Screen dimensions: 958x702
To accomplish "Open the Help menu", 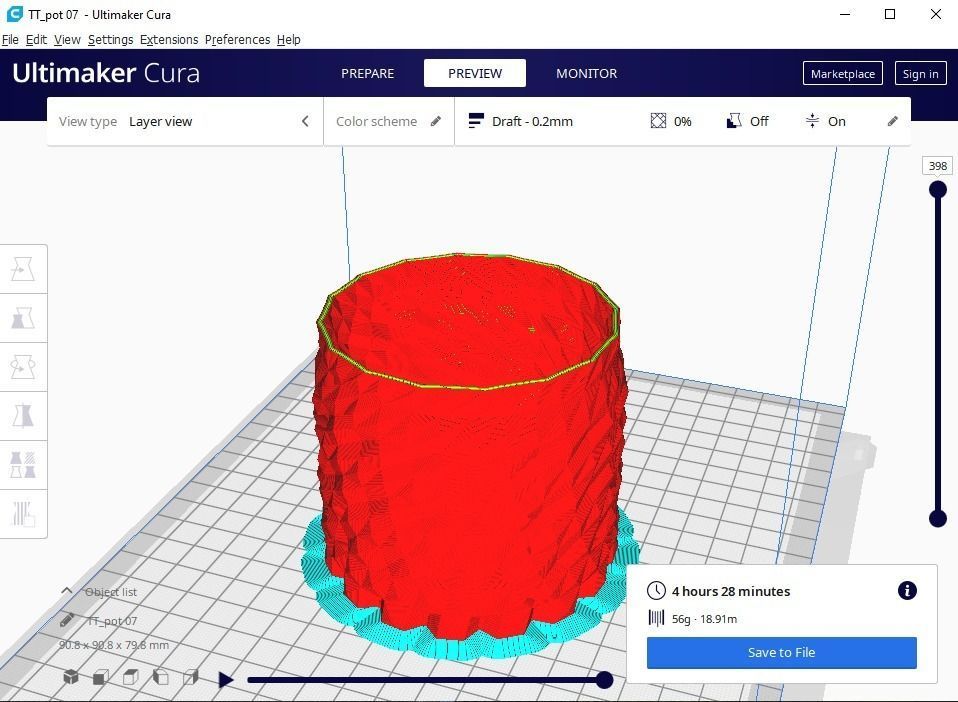I will pyautogui.click(x=288, y=40).
